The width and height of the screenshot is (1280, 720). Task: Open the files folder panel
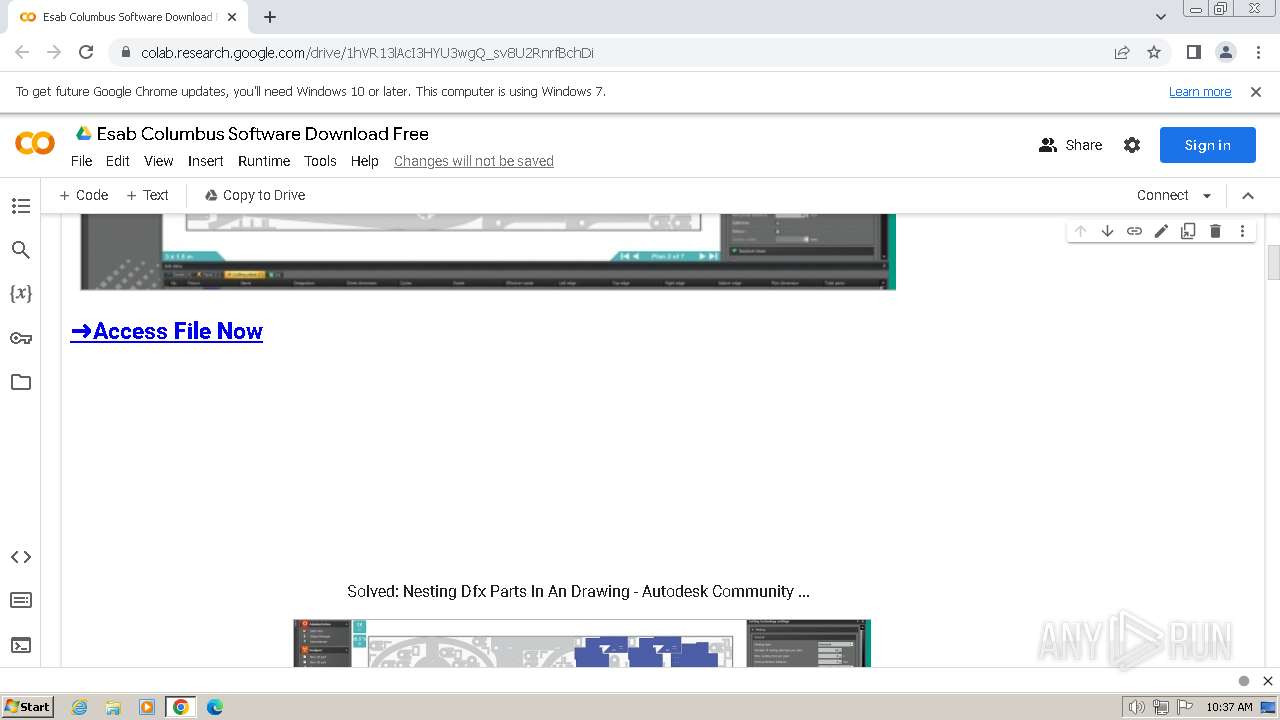[x=21, y=382]
